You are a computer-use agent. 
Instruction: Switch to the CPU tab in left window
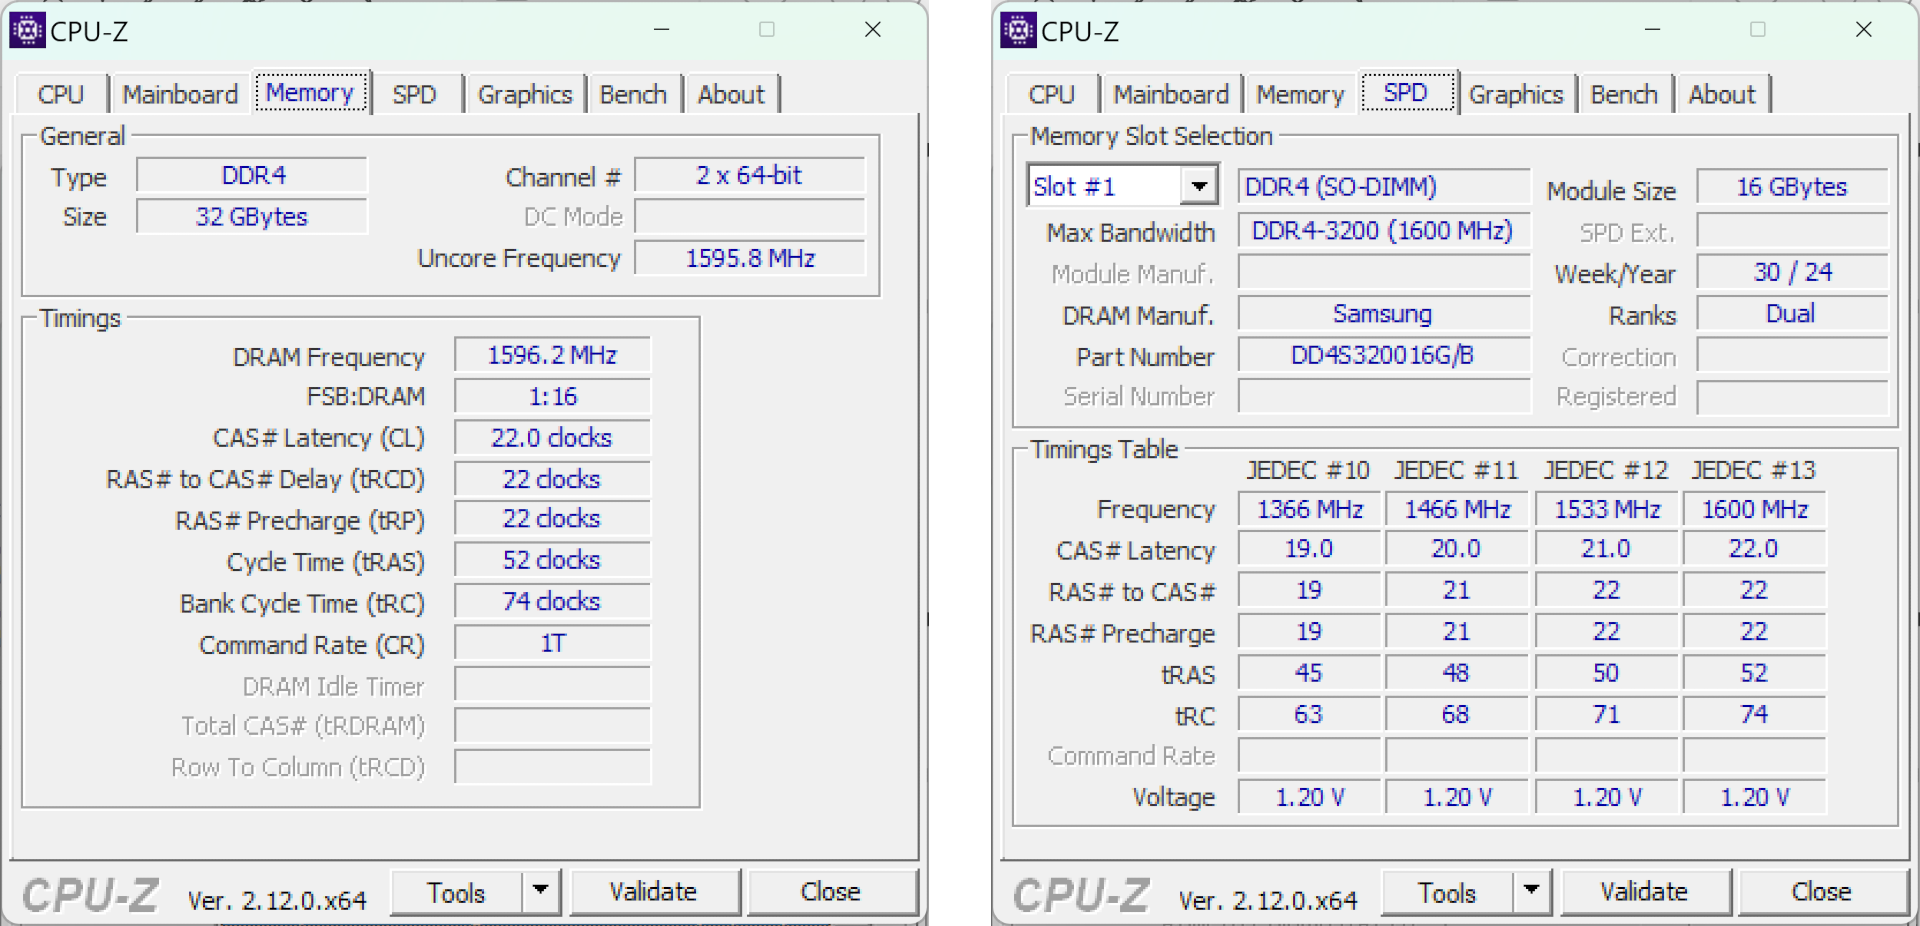coord(60,95)
